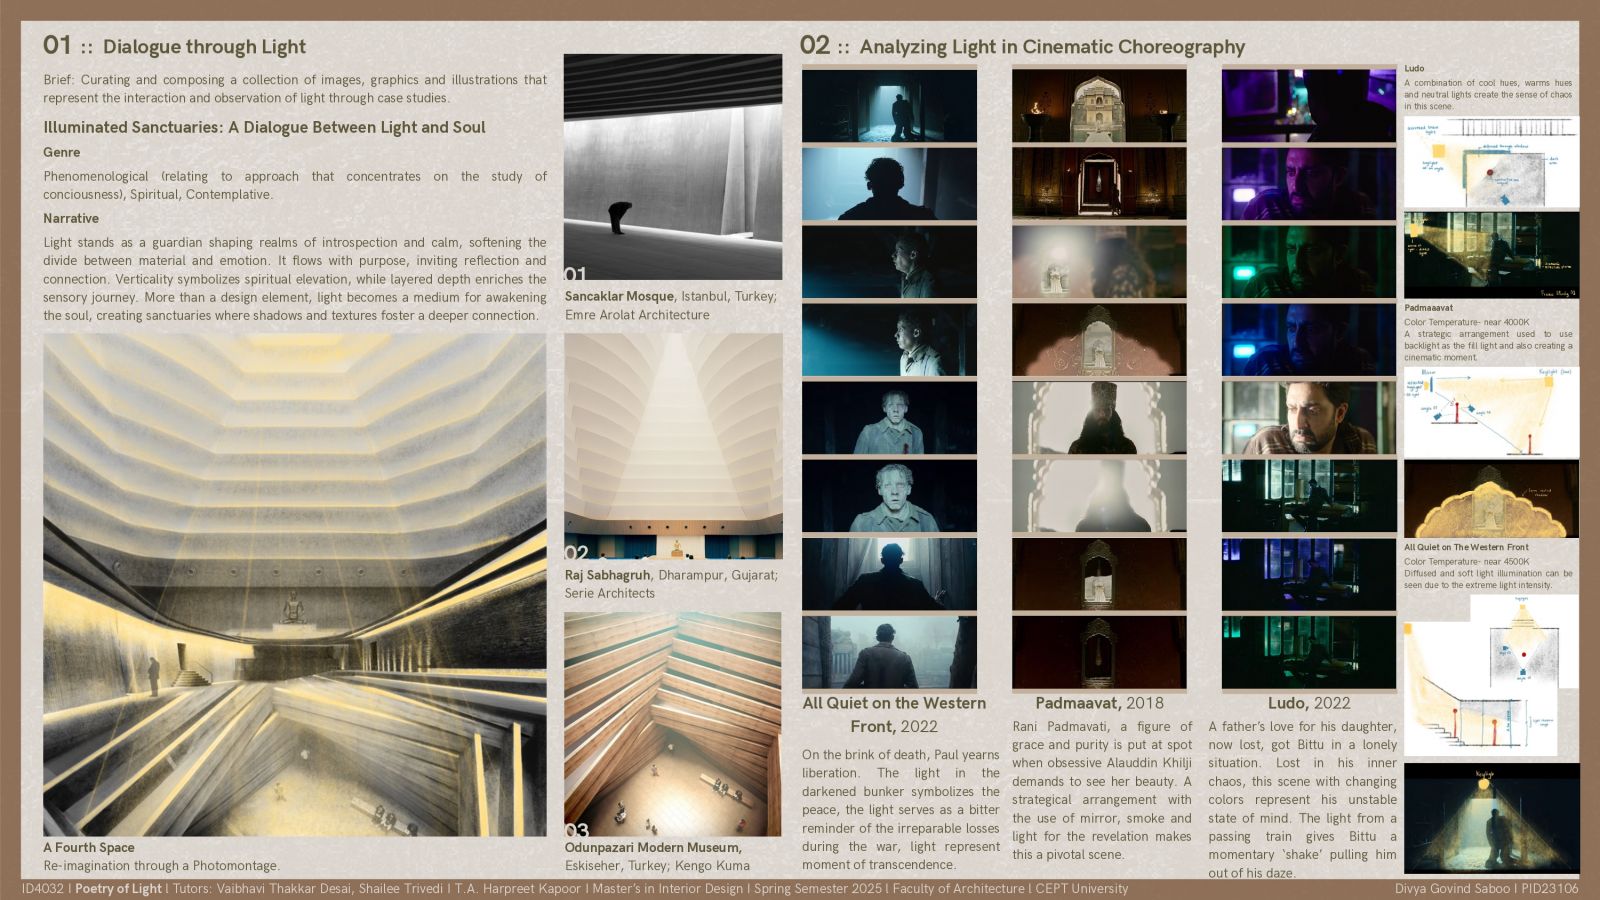Viewport: 1600px width, 900px height.
Task: Open the Padmaavat keylight angle diagram
Action: (1491, 412)
